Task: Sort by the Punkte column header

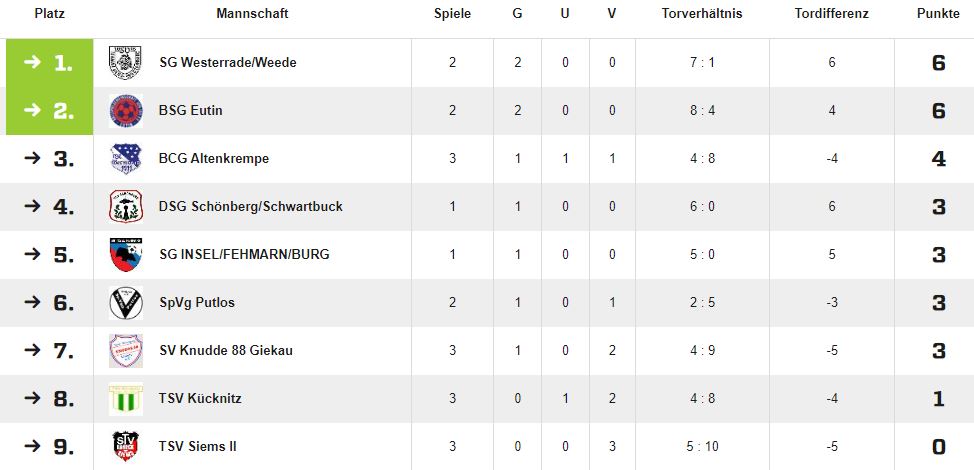Action: click(938, 14)
